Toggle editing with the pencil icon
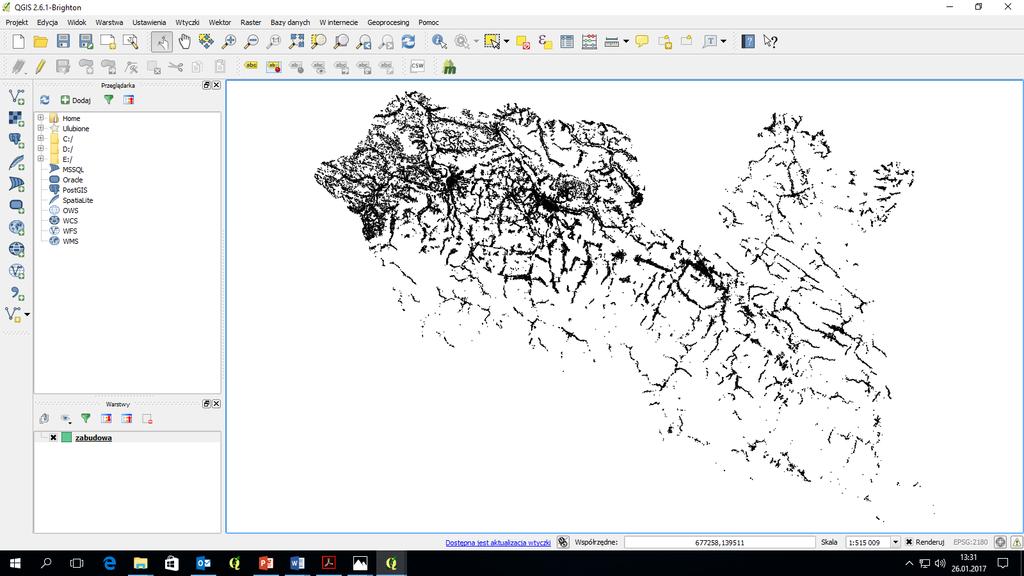 click(x=40, y=67)
